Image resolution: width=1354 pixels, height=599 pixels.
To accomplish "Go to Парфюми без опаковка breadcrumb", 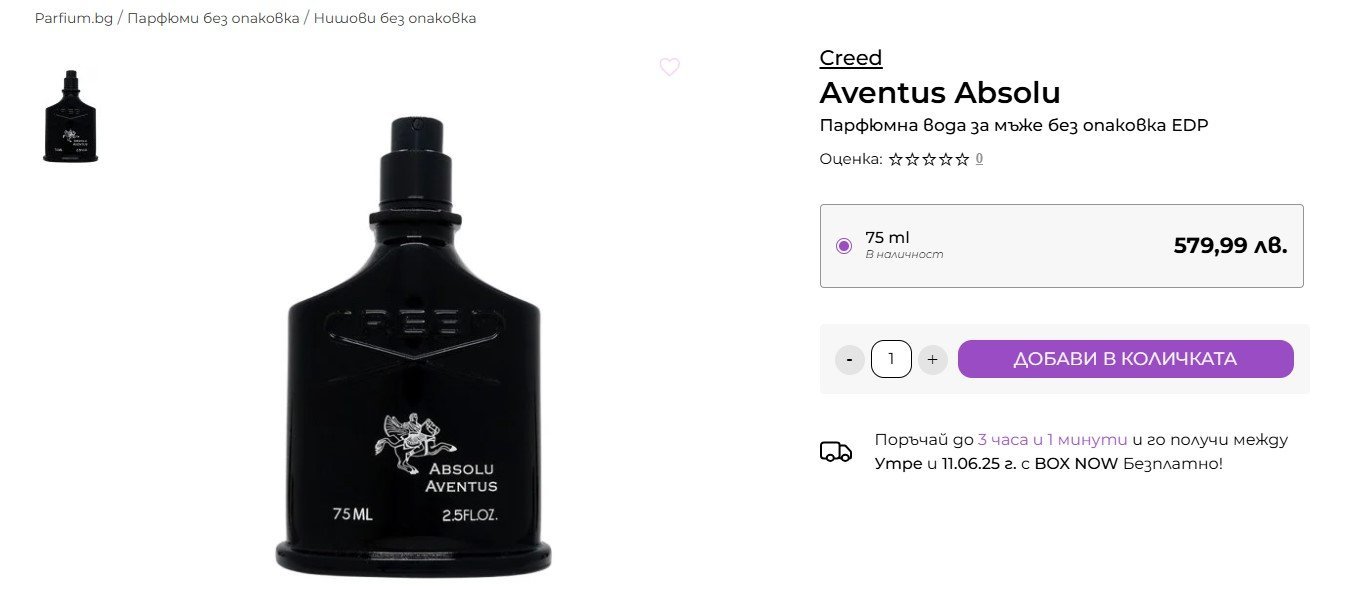I will point(213,19).
